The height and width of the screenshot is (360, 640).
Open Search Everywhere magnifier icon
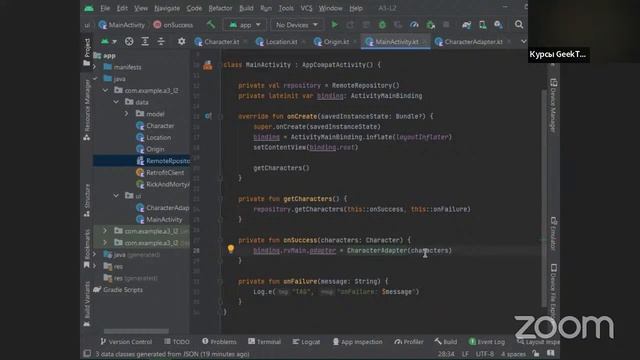click(x=519, y=25)
